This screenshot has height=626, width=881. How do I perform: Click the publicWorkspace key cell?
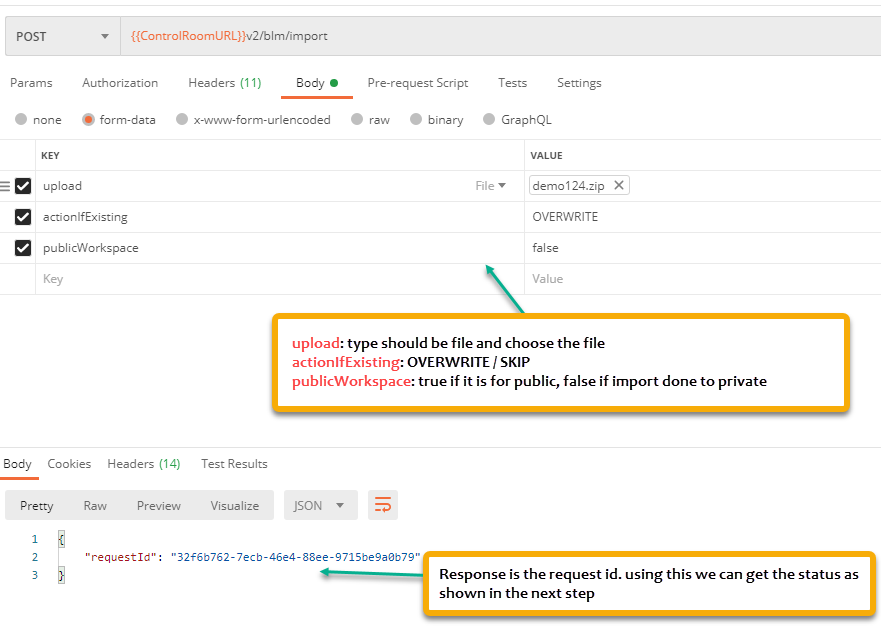coord(280,248)
